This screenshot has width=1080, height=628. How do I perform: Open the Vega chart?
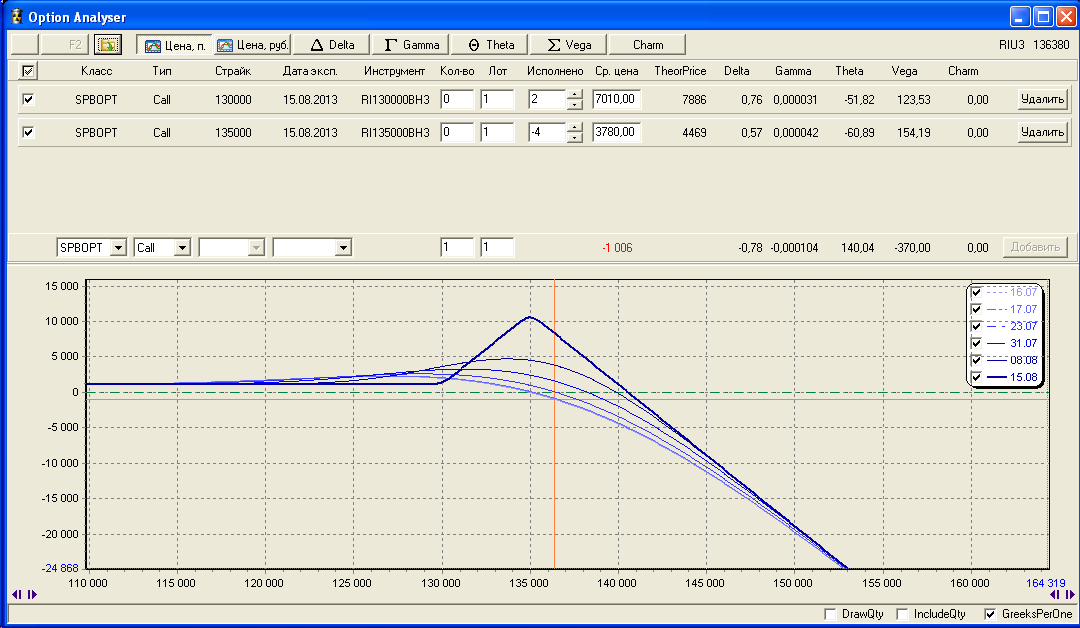(569, 45)
